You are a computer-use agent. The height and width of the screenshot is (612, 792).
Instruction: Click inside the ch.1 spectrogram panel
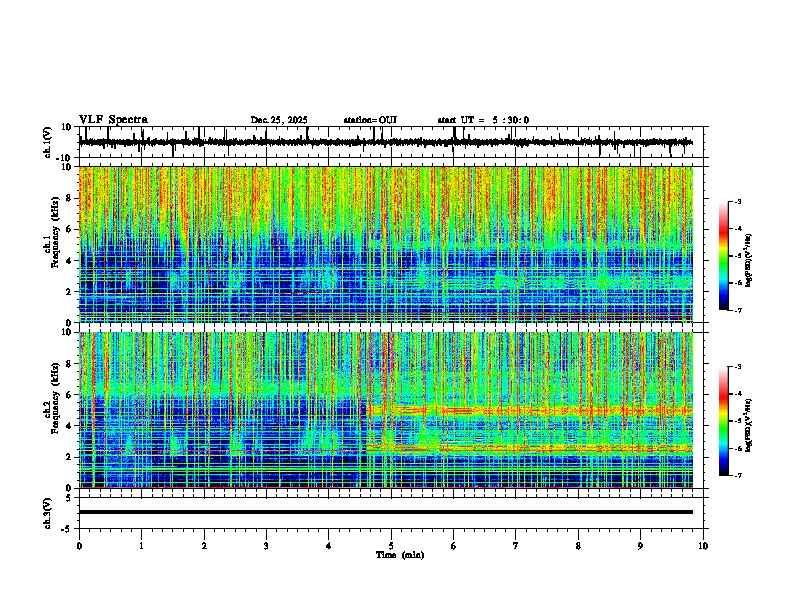385,244
